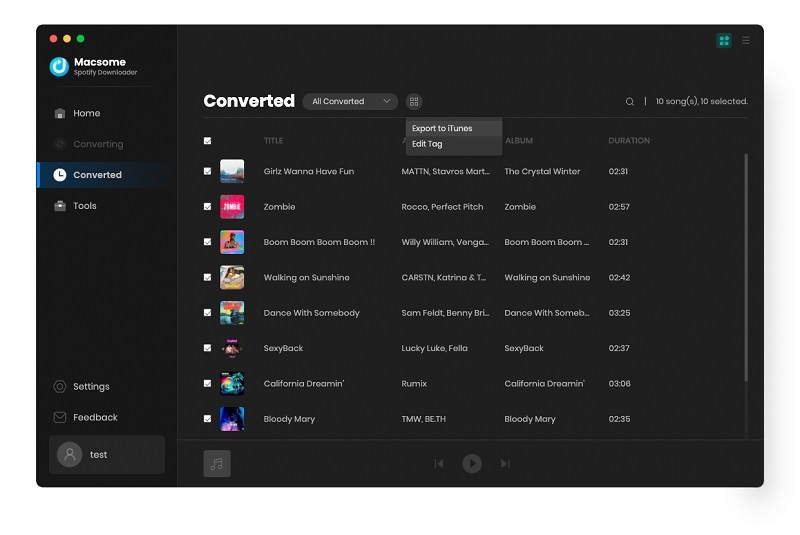Open the All Converted filter dropdown
800x535 pixels.
coord(350,101)
